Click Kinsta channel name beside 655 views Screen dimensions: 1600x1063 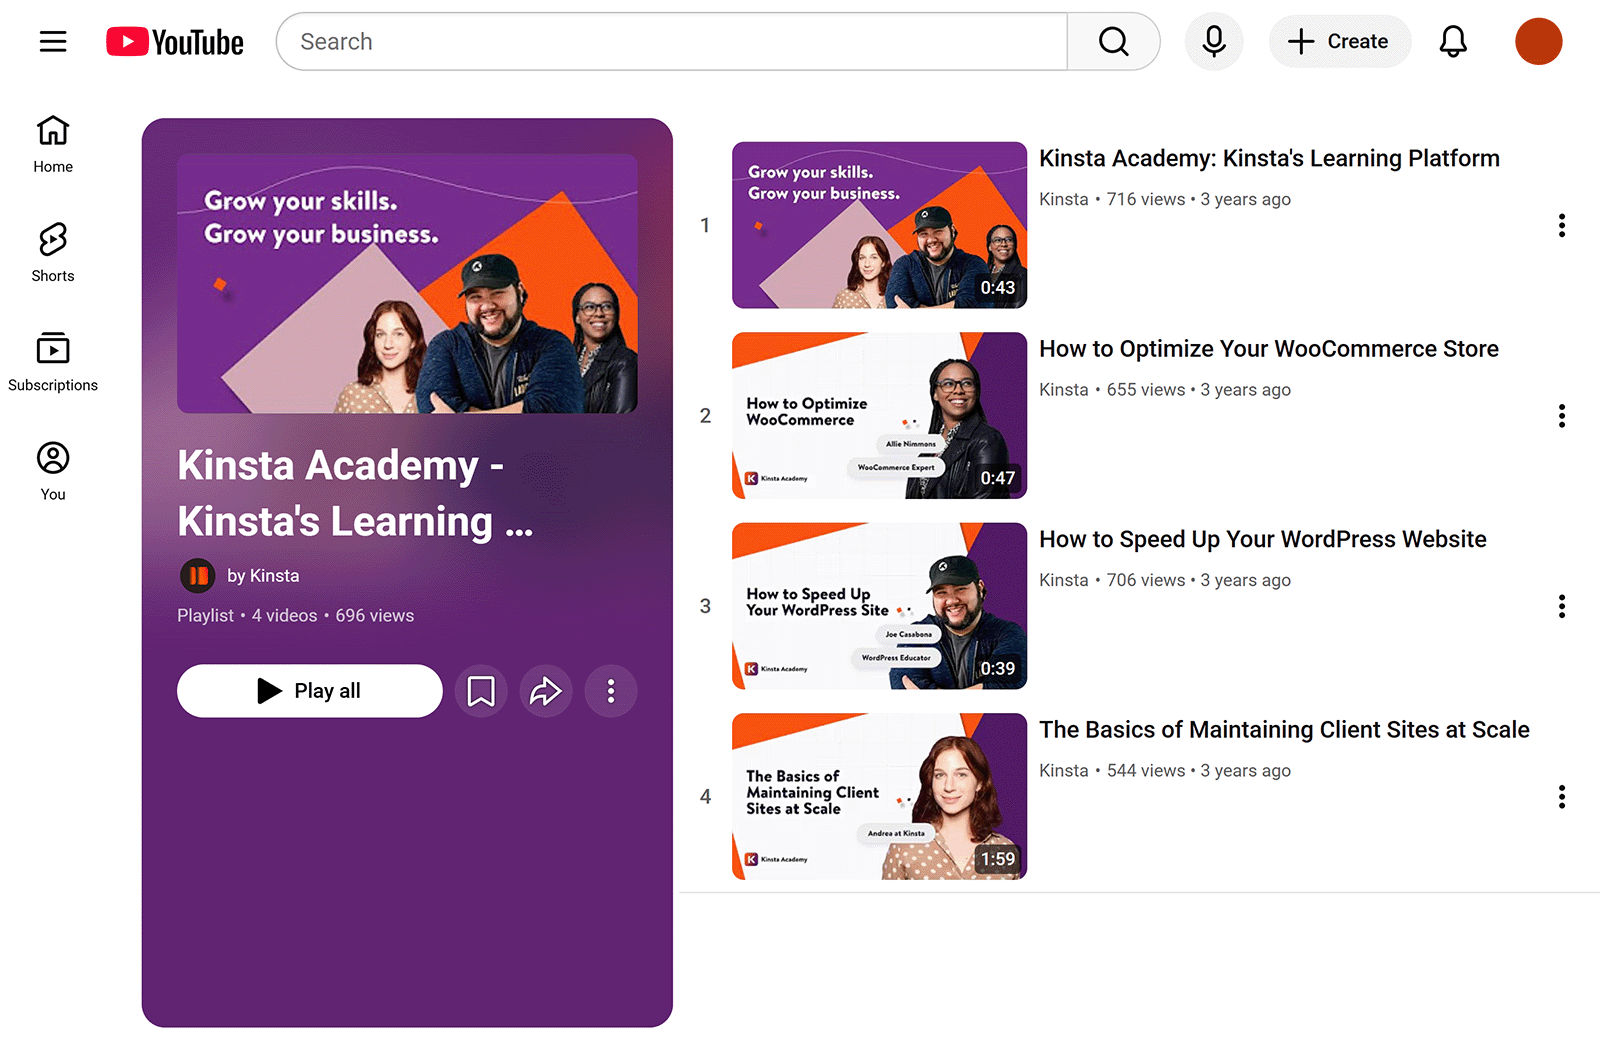click(x=1063, y=390)
